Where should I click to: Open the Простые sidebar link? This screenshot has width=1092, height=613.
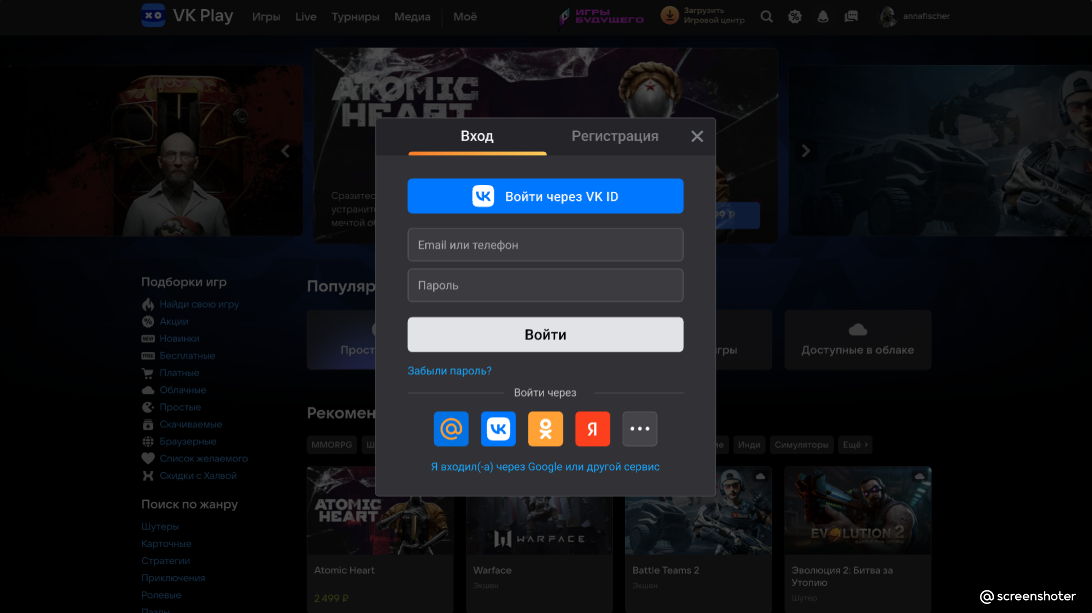tap(180, 407)
